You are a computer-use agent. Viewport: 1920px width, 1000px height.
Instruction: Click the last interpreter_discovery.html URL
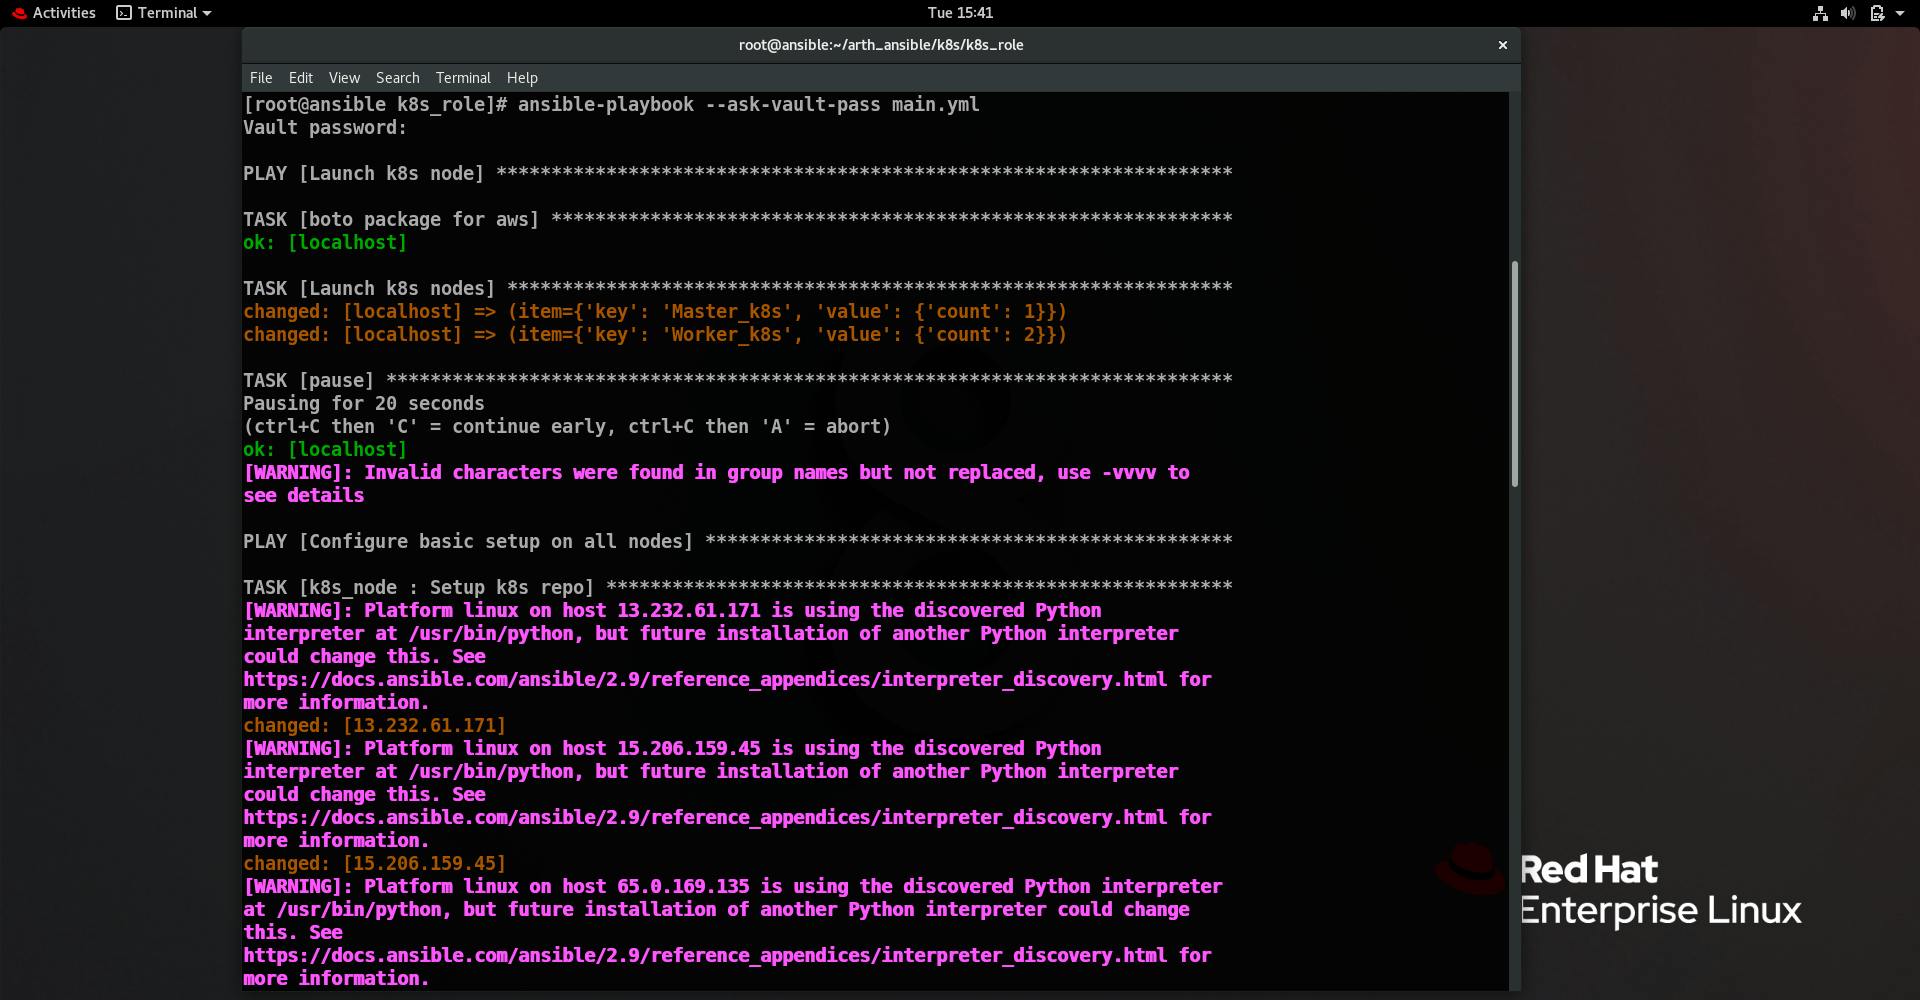[705, 956]
